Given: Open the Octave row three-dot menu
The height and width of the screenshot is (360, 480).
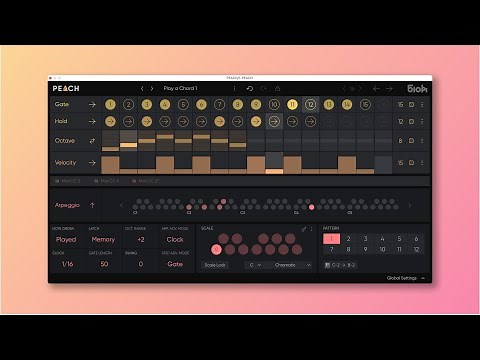Looking at the screenshot, I should pyautogui.click(x=422, y=141).
